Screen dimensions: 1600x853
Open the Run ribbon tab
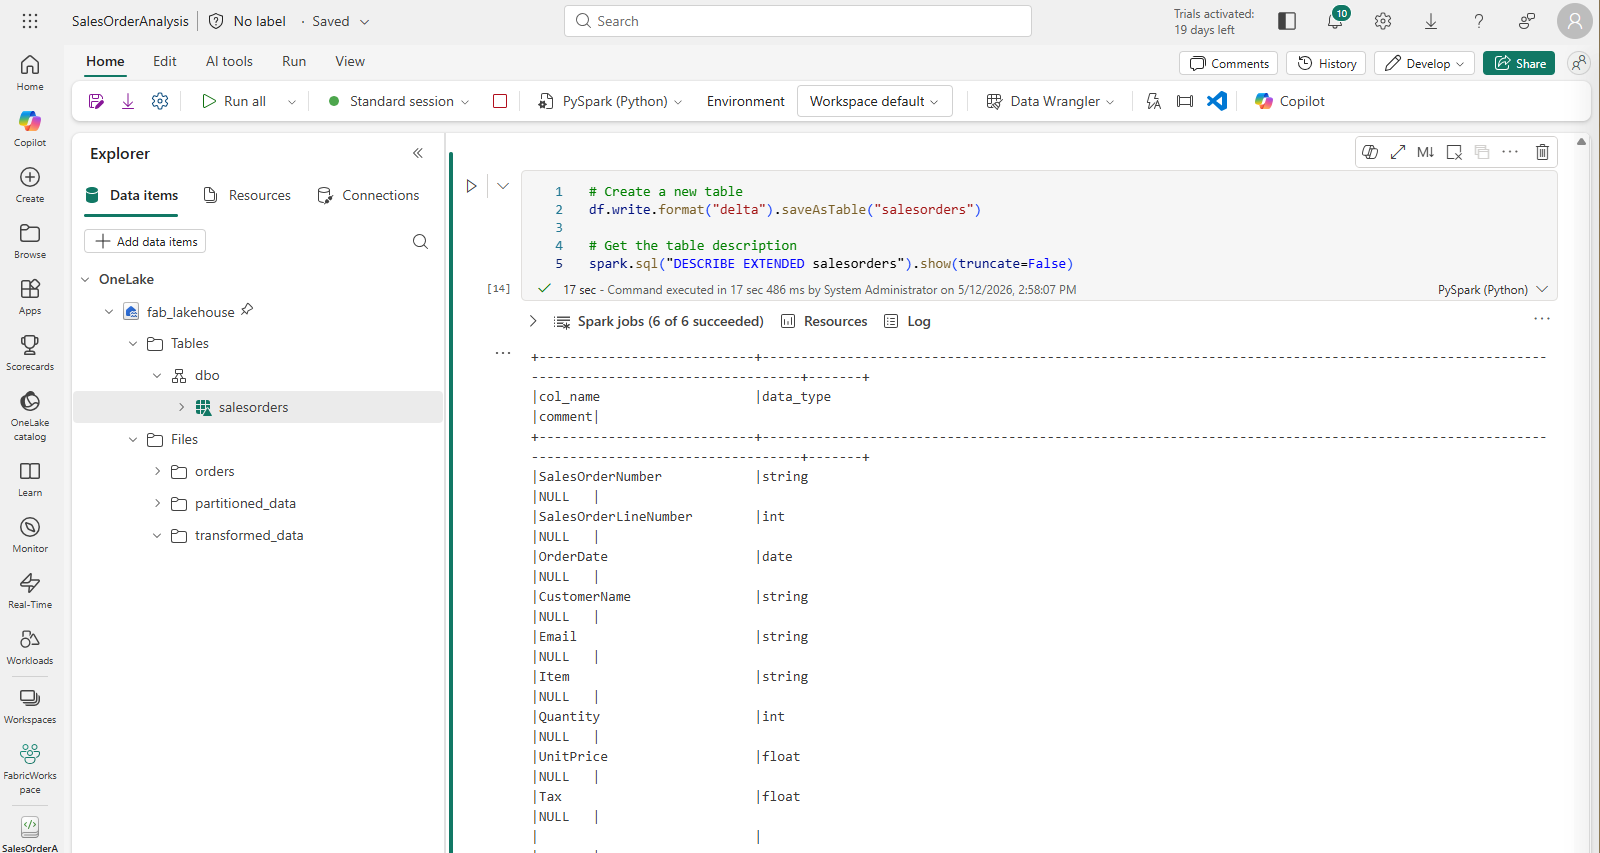pyautogui.click(x=294, y=61)
